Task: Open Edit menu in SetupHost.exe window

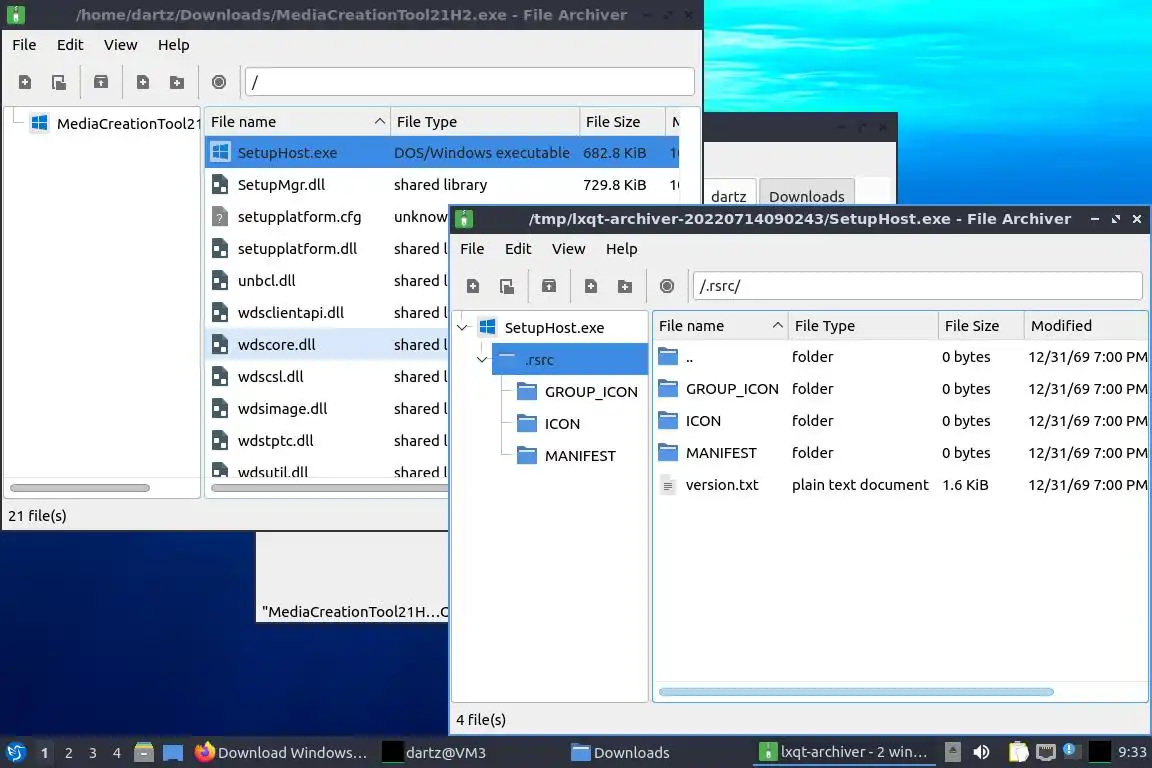Action: [x=518, y=249]
